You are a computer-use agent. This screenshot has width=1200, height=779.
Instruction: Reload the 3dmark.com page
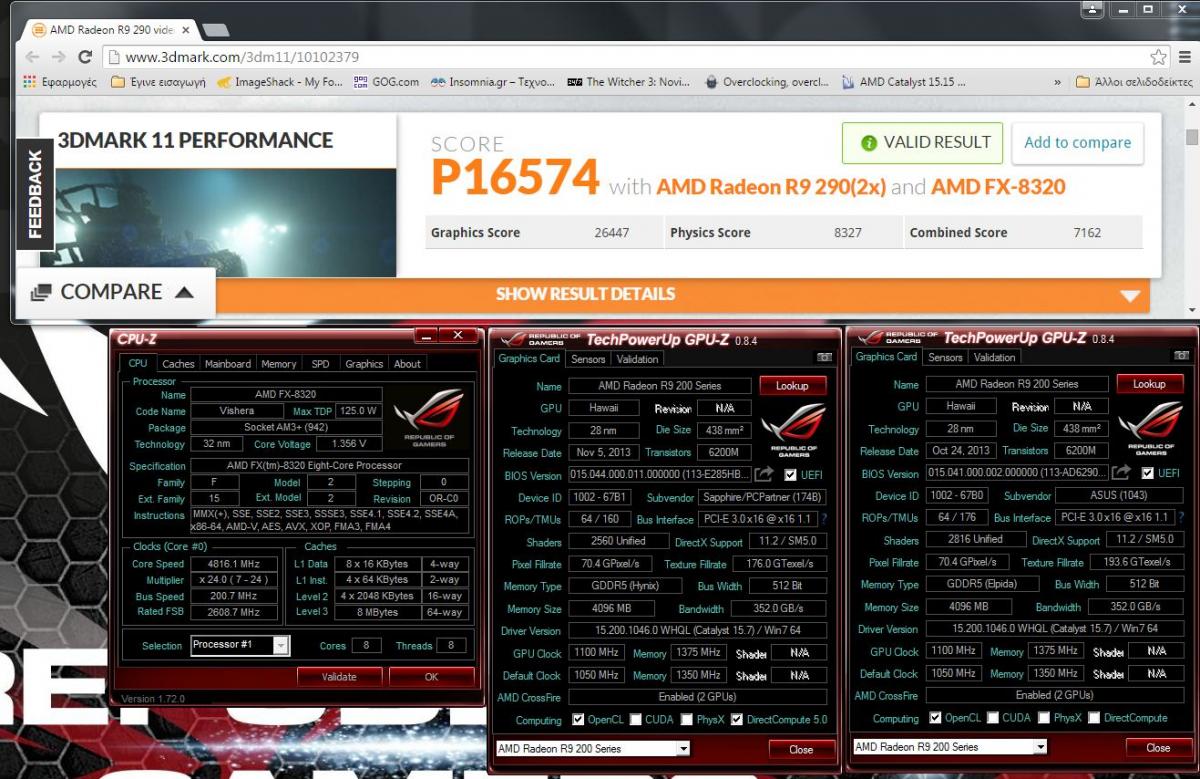point(85,57)
